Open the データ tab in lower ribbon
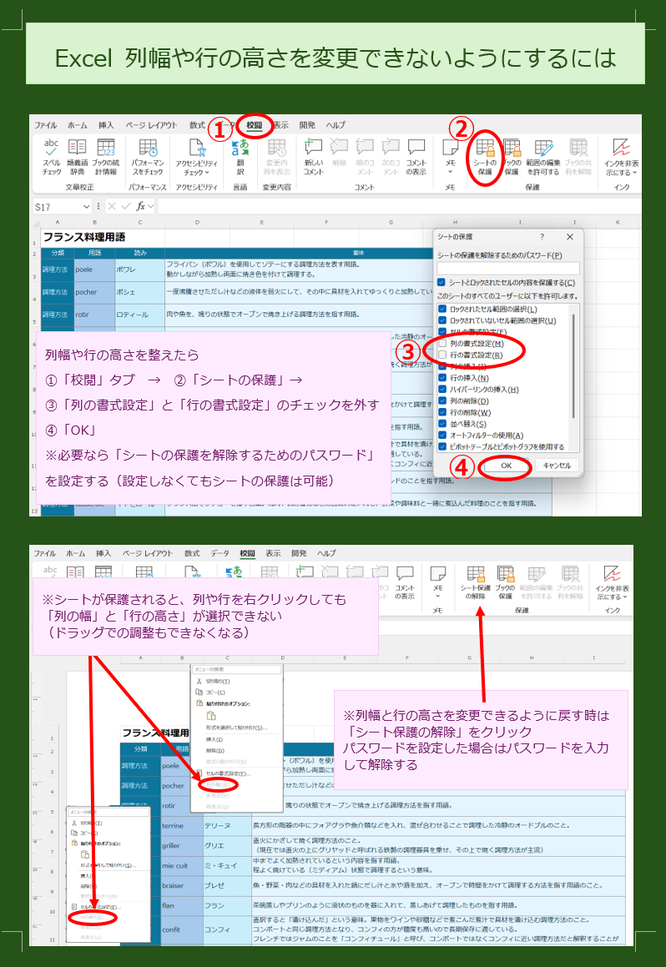The width and height of the screenshot is (666, 967). tap(220, 553)
